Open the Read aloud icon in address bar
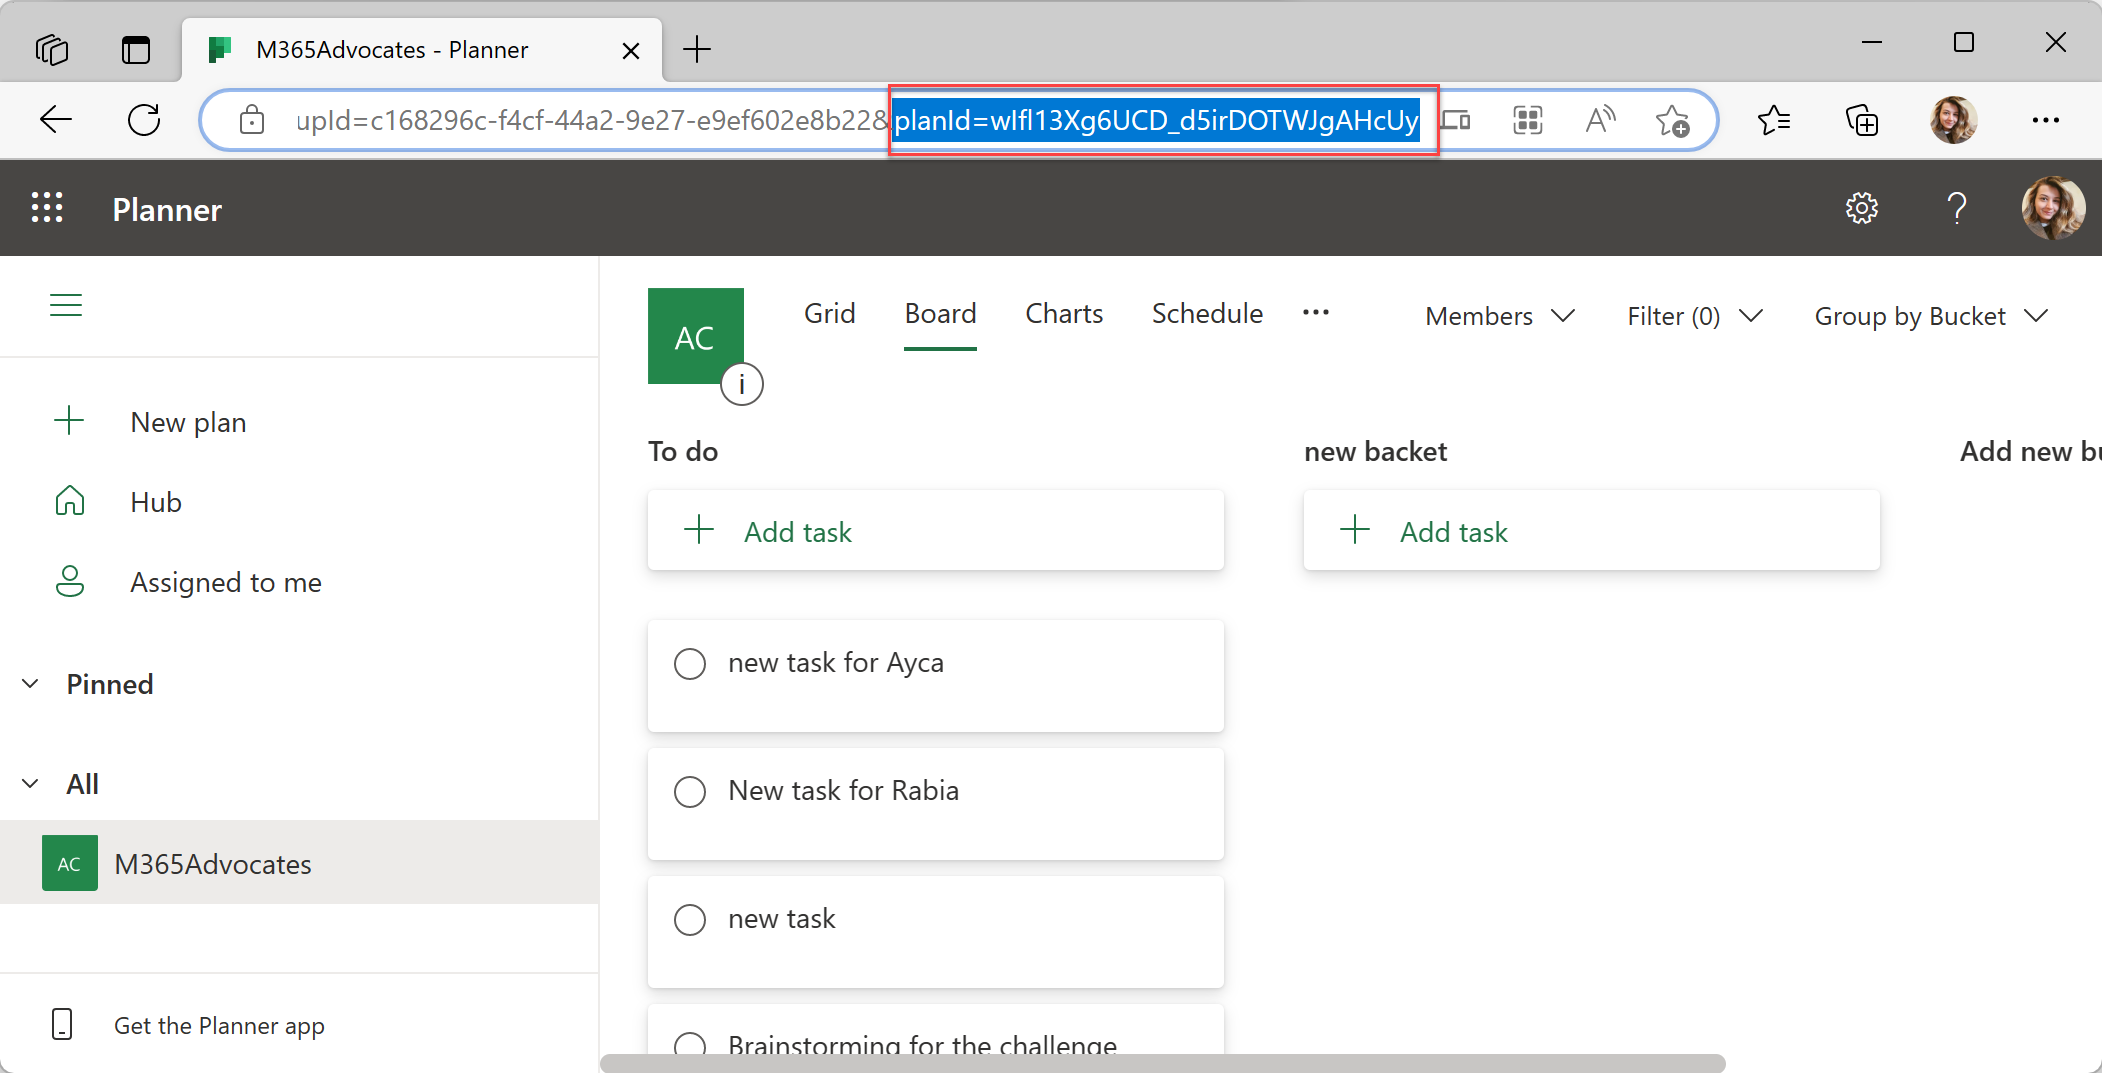 tap(1600, 120)
